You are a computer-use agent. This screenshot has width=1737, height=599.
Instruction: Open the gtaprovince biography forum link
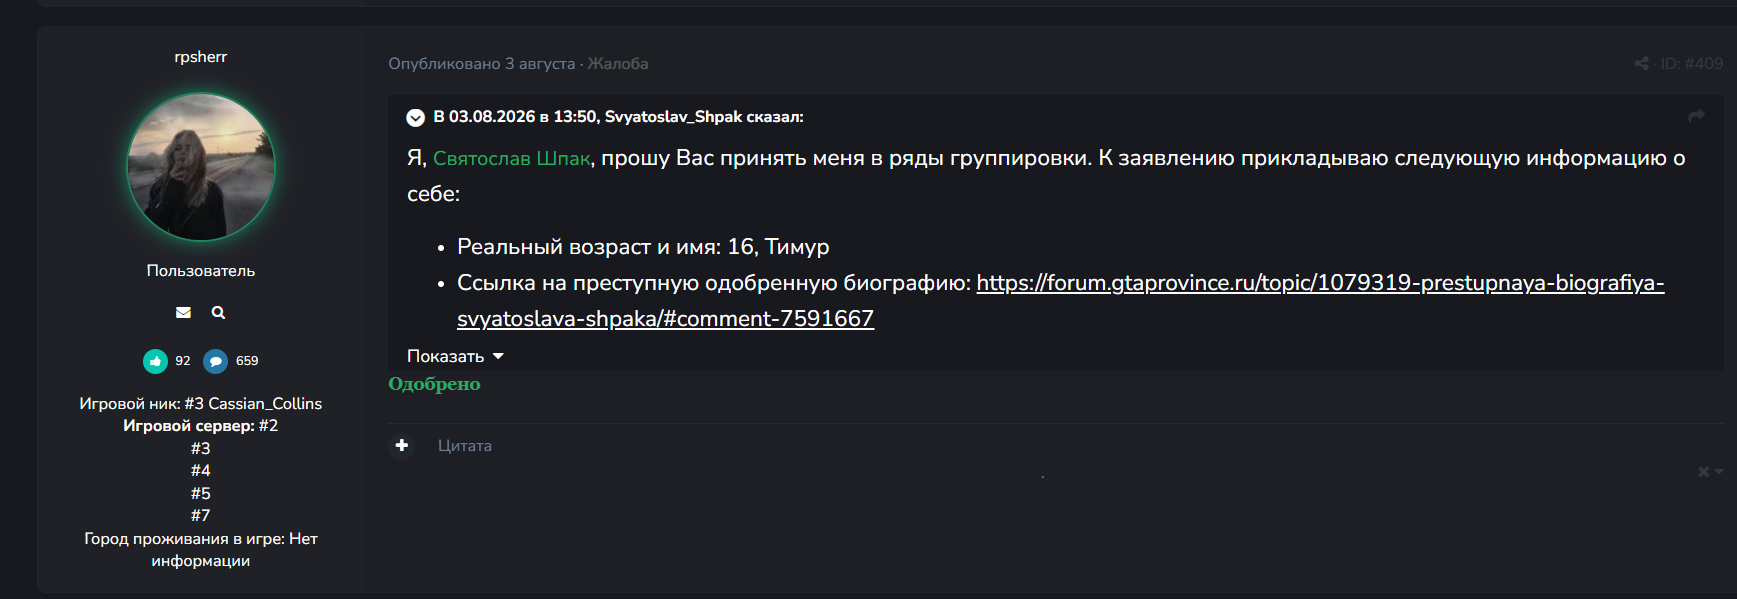[1060, 301]
